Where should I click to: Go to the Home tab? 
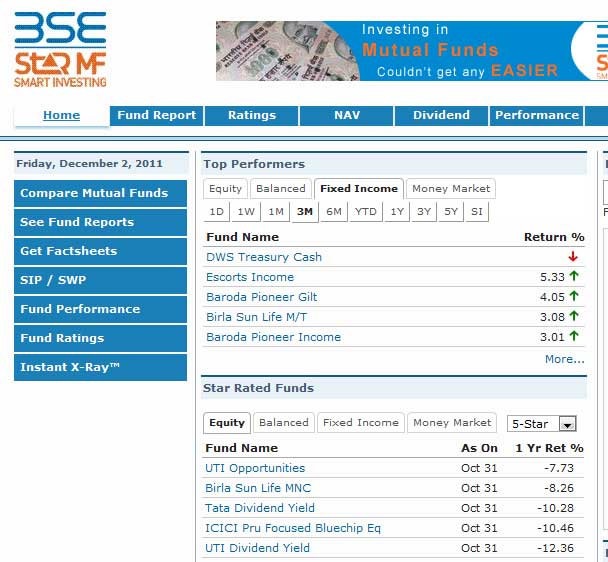coord(62,115)
